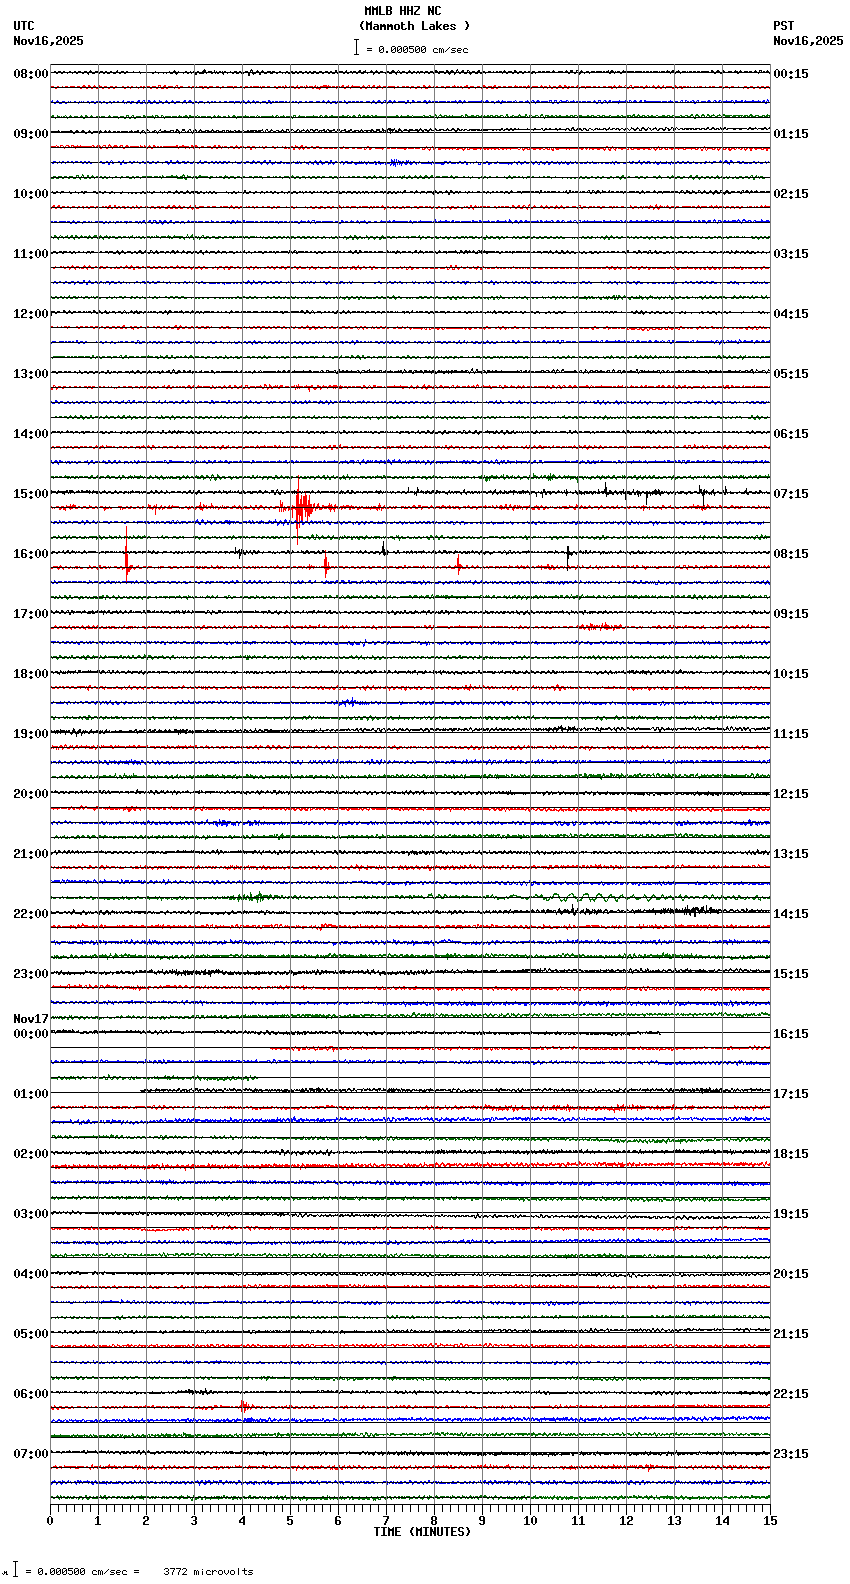Click the 03:00 UTC time label
This screenshot has width=850, height=1584.
[31, 1214]
